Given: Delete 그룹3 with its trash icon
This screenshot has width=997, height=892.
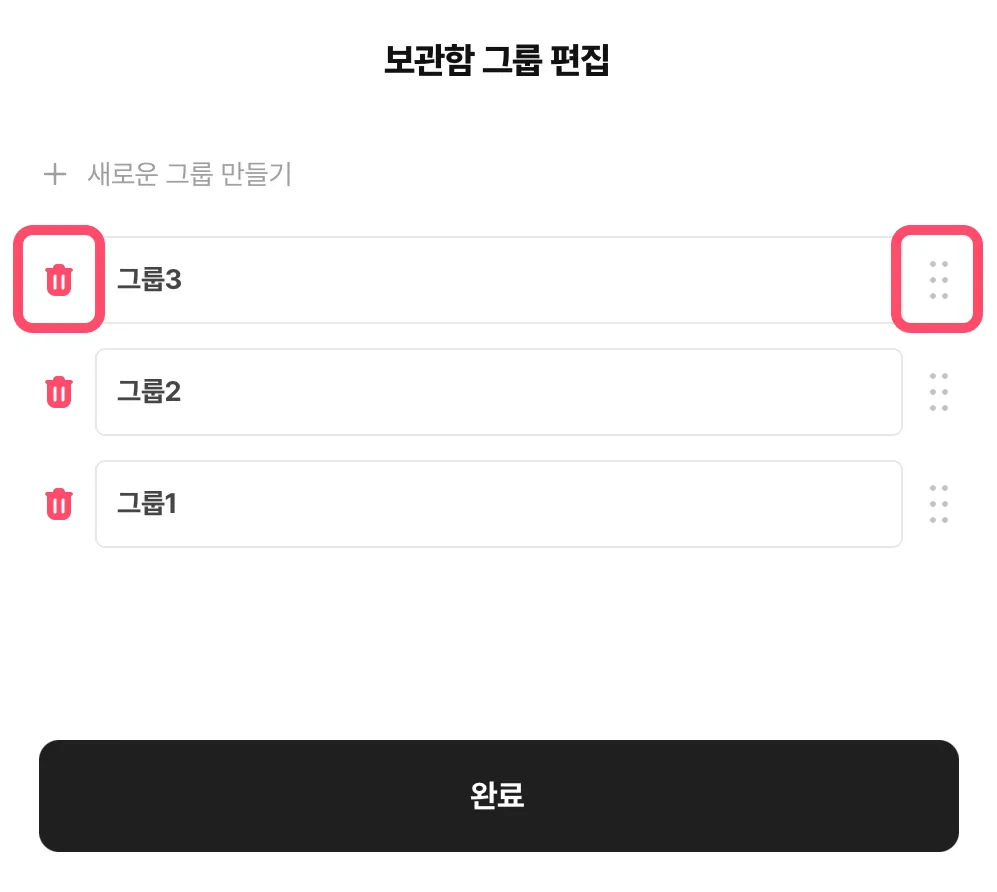Looking at the screenshot, I should pyautogui.click(x=59, y=280).
